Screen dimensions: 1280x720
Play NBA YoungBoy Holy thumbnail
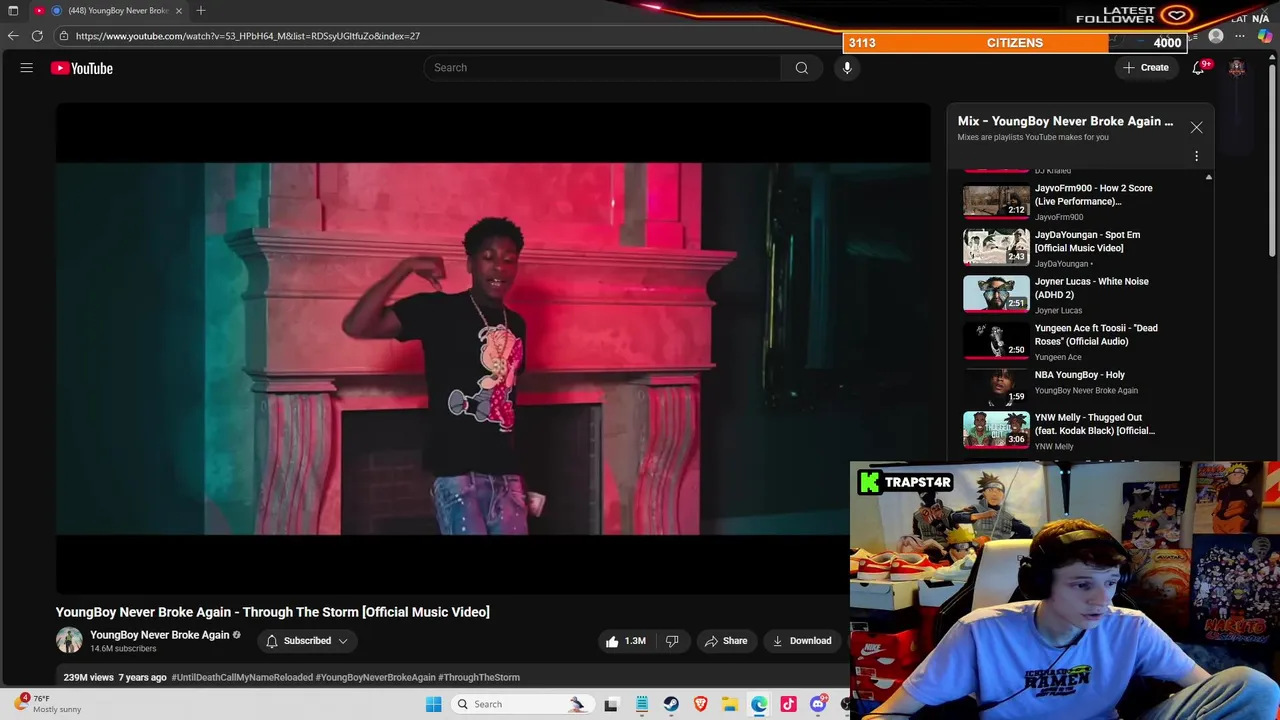click(996, 386)
